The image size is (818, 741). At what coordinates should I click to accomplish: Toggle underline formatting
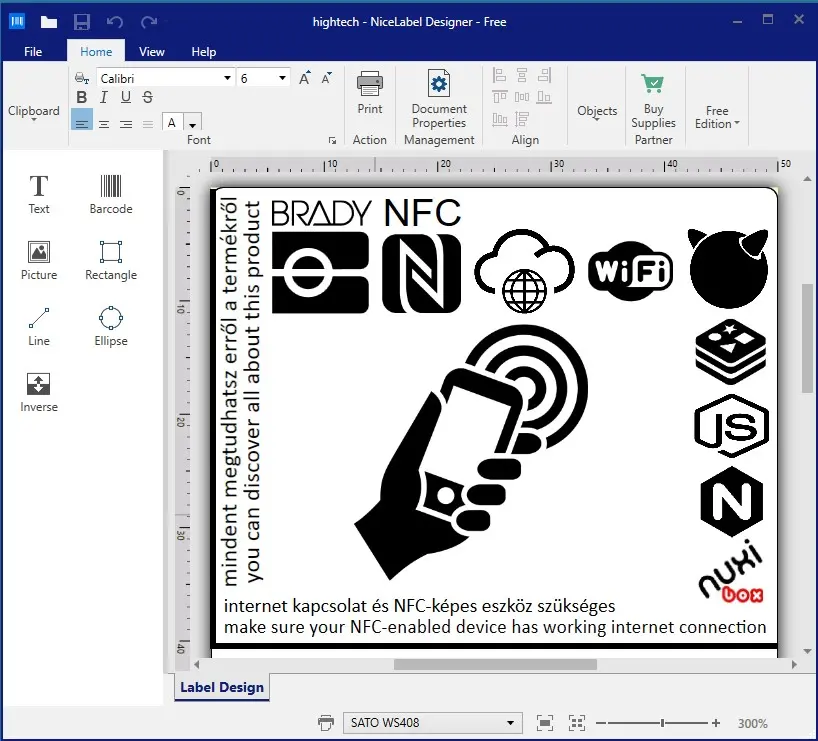point(126,97)
